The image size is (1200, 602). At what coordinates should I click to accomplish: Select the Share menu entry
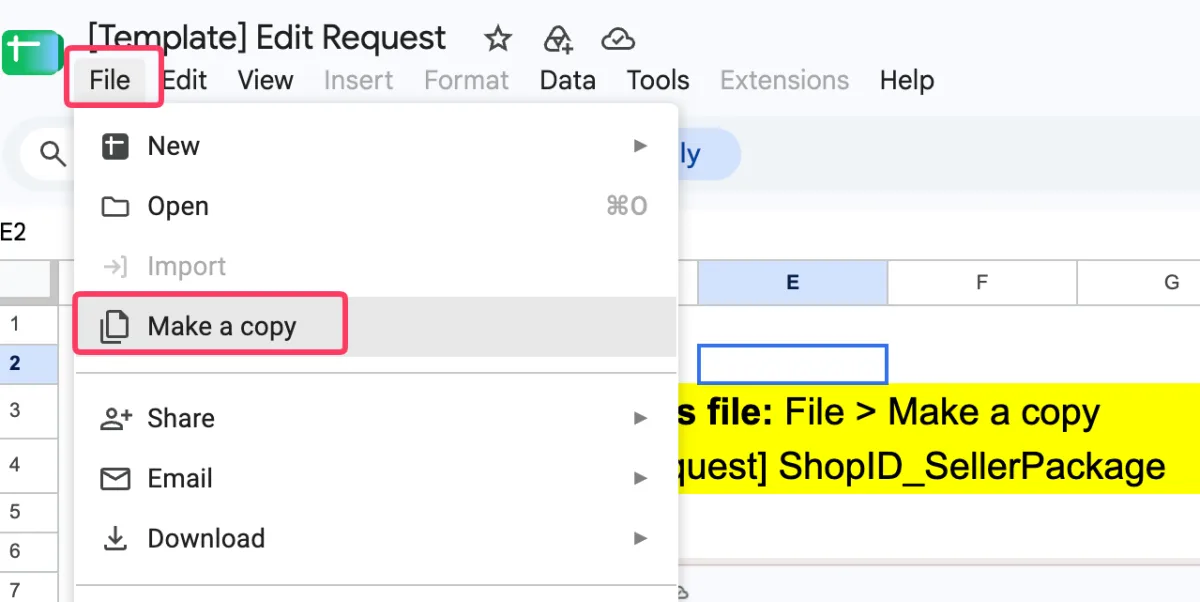(376, 419)
